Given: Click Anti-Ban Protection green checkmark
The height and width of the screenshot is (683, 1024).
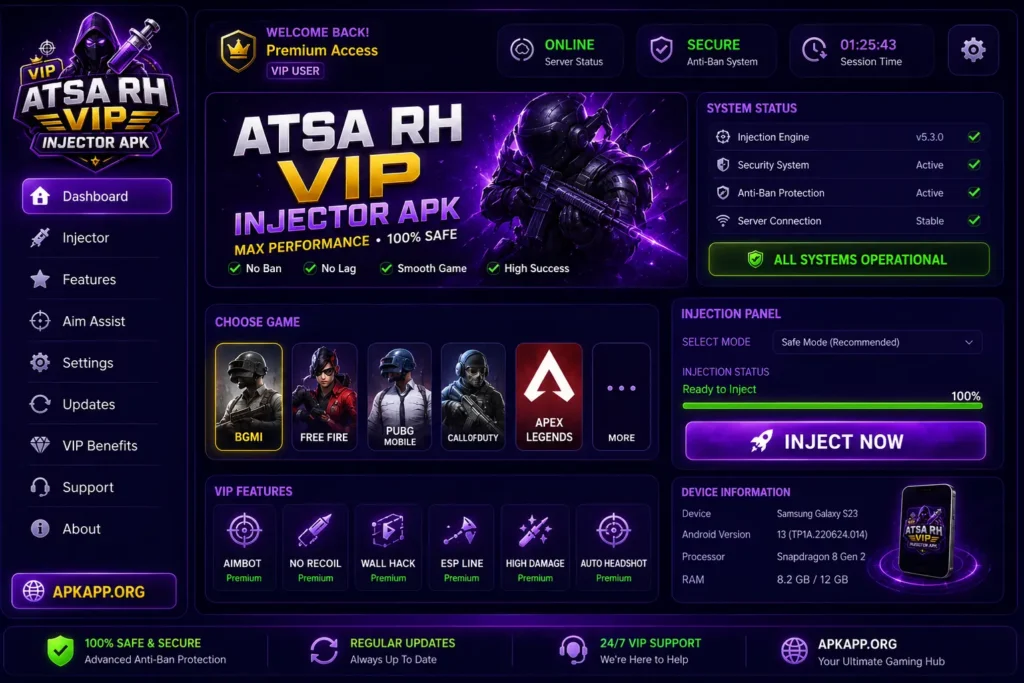Looking at the screenshot, I should click(974, 193).
